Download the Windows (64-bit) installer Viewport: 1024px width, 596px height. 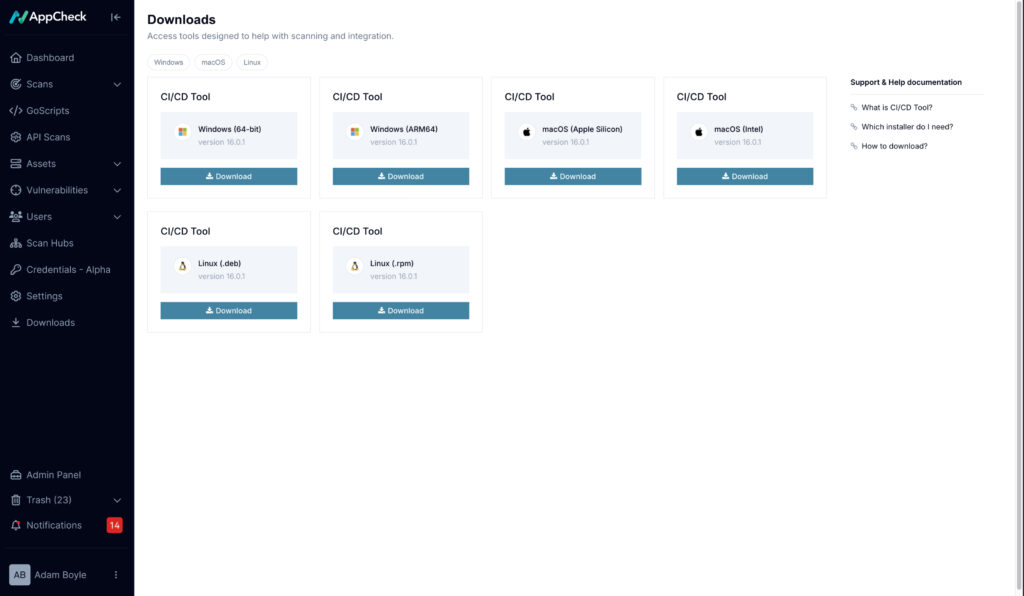point(228,176)
